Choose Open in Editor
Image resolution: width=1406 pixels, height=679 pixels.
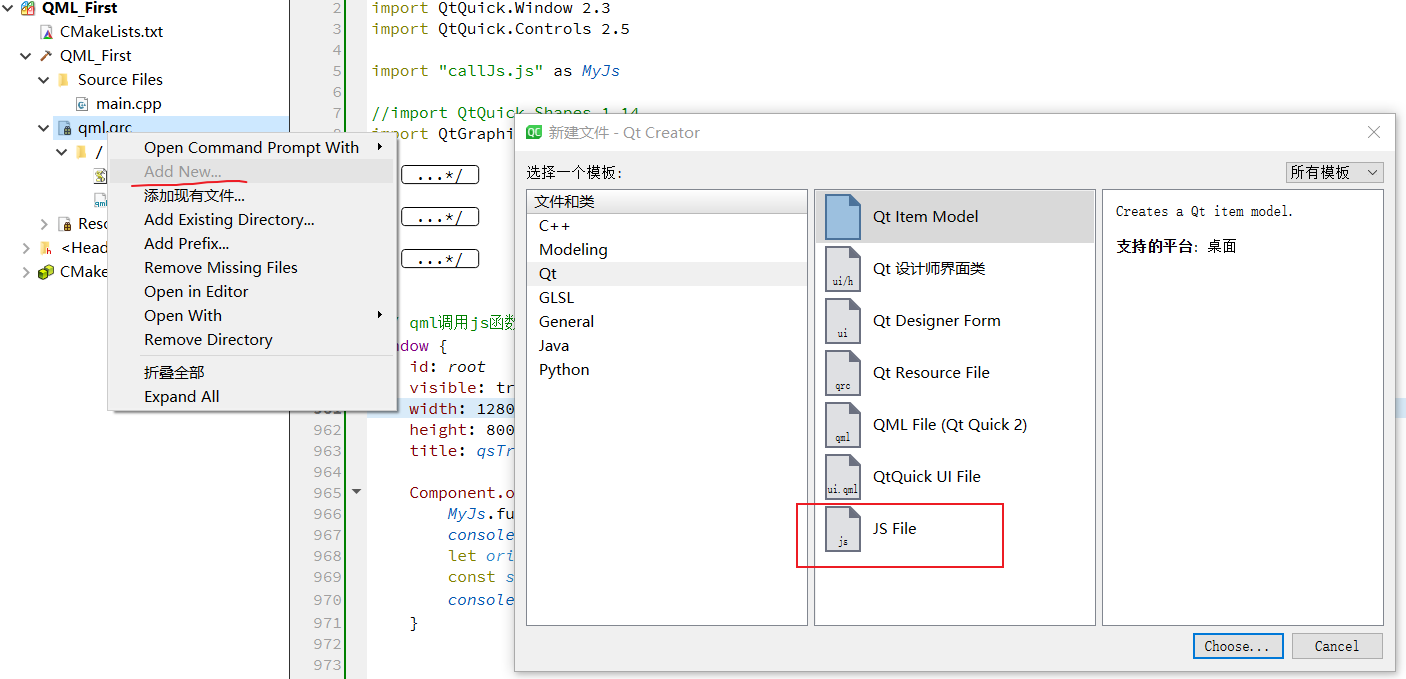tap(251, 292)
